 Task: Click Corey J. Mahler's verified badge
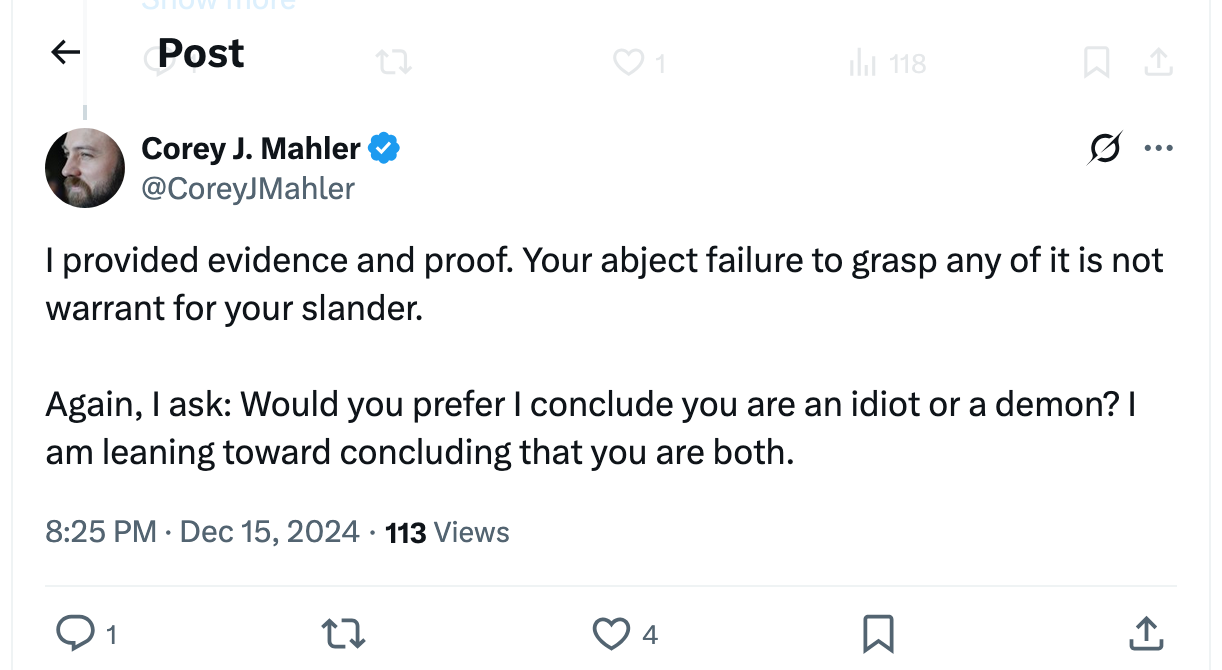[x=385, y=147]
